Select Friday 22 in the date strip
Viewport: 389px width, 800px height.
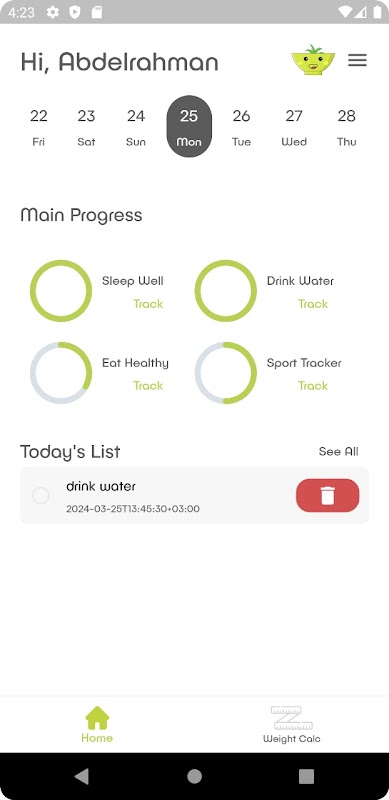point(38,127)
